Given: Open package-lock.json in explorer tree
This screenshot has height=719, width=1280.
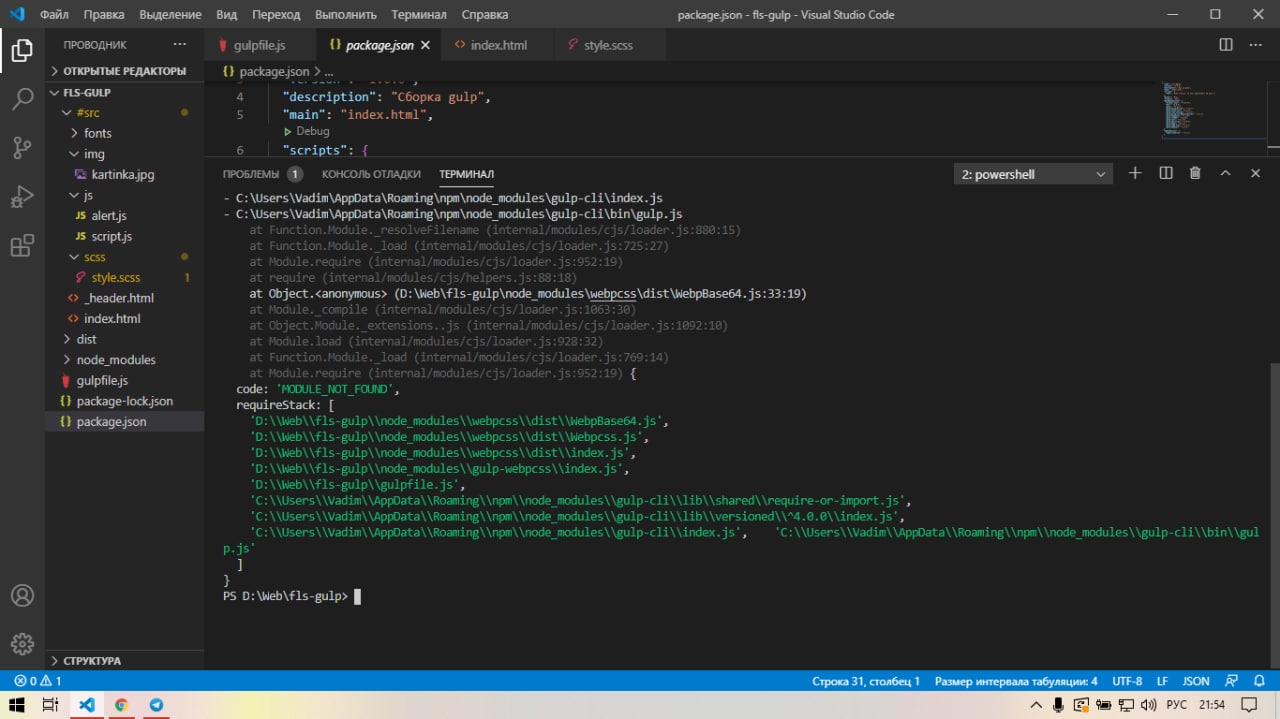Looking at the screenshot, I should click(125, 401).
